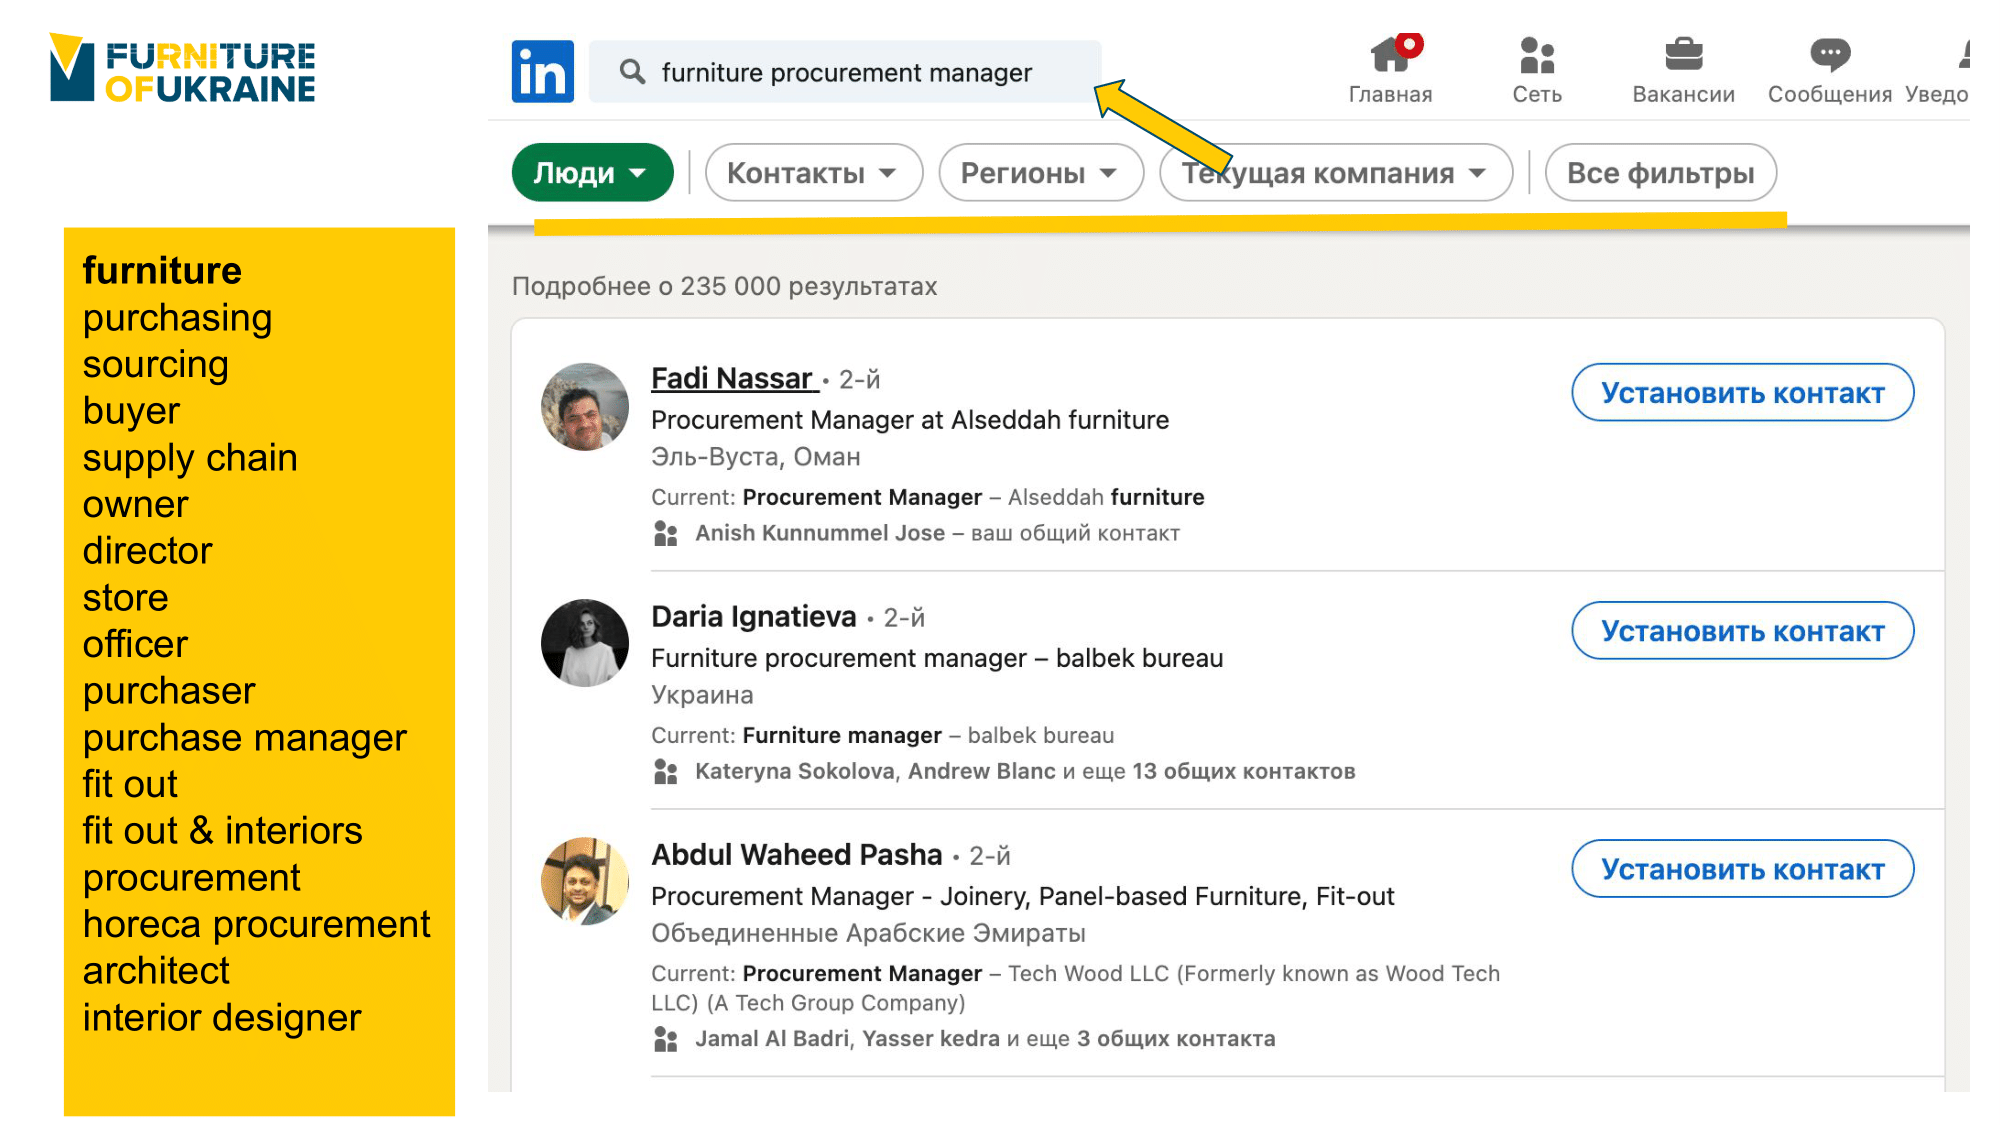Click the purchasing keyword

coord(177,318)
